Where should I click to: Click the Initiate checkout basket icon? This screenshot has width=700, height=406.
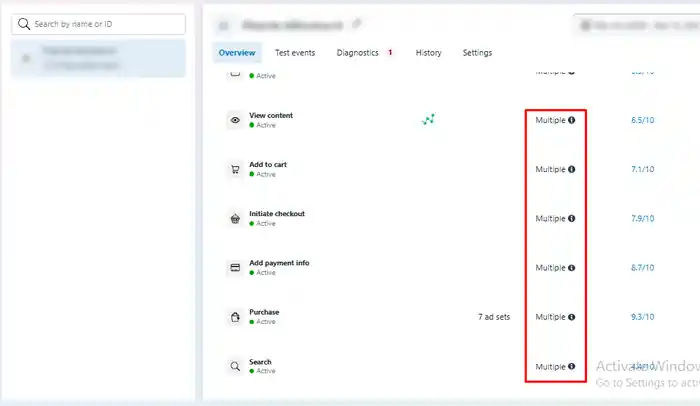235,218
